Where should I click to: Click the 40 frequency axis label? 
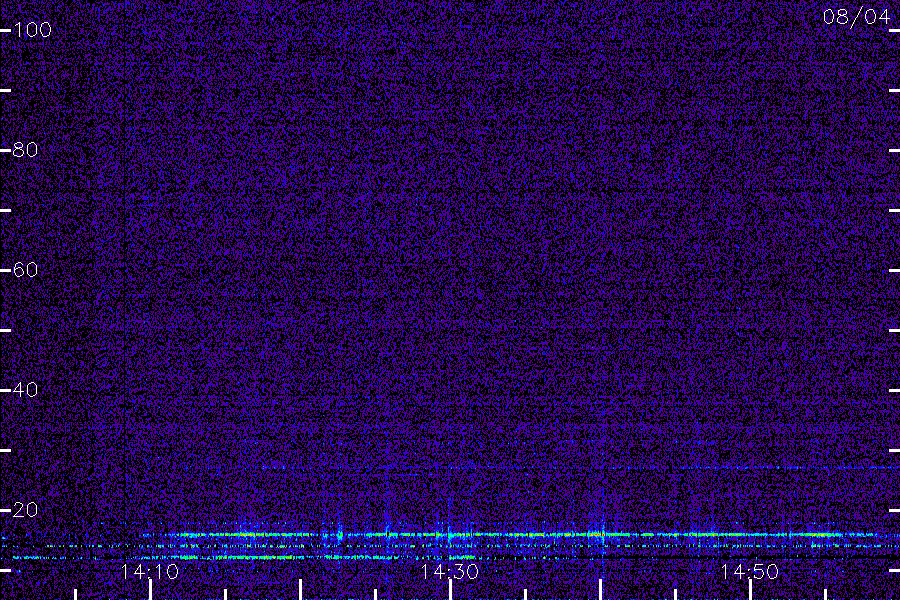[25, 390]
